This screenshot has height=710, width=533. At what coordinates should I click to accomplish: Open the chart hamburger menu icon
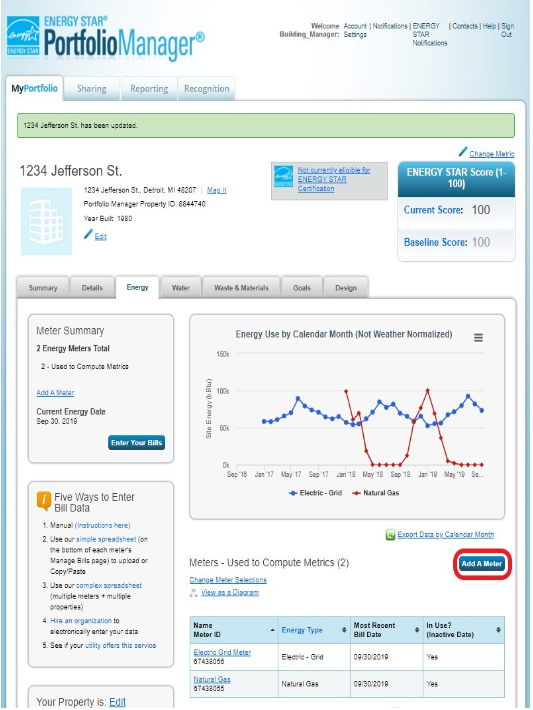coord(478,337)
